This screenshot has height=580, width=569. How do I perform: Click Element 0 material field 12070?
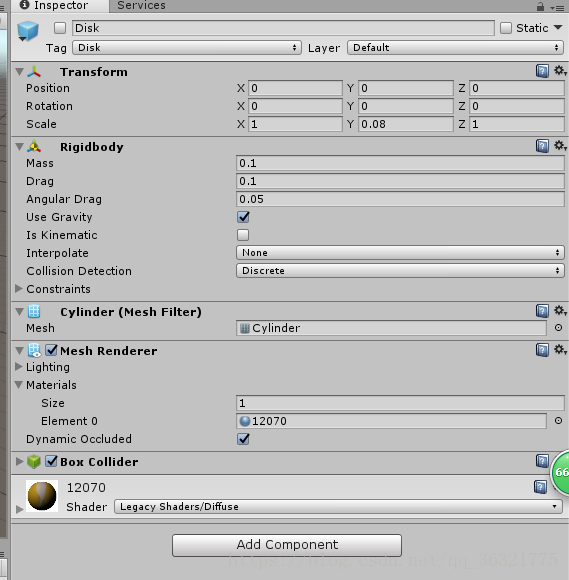coord(391,421)
